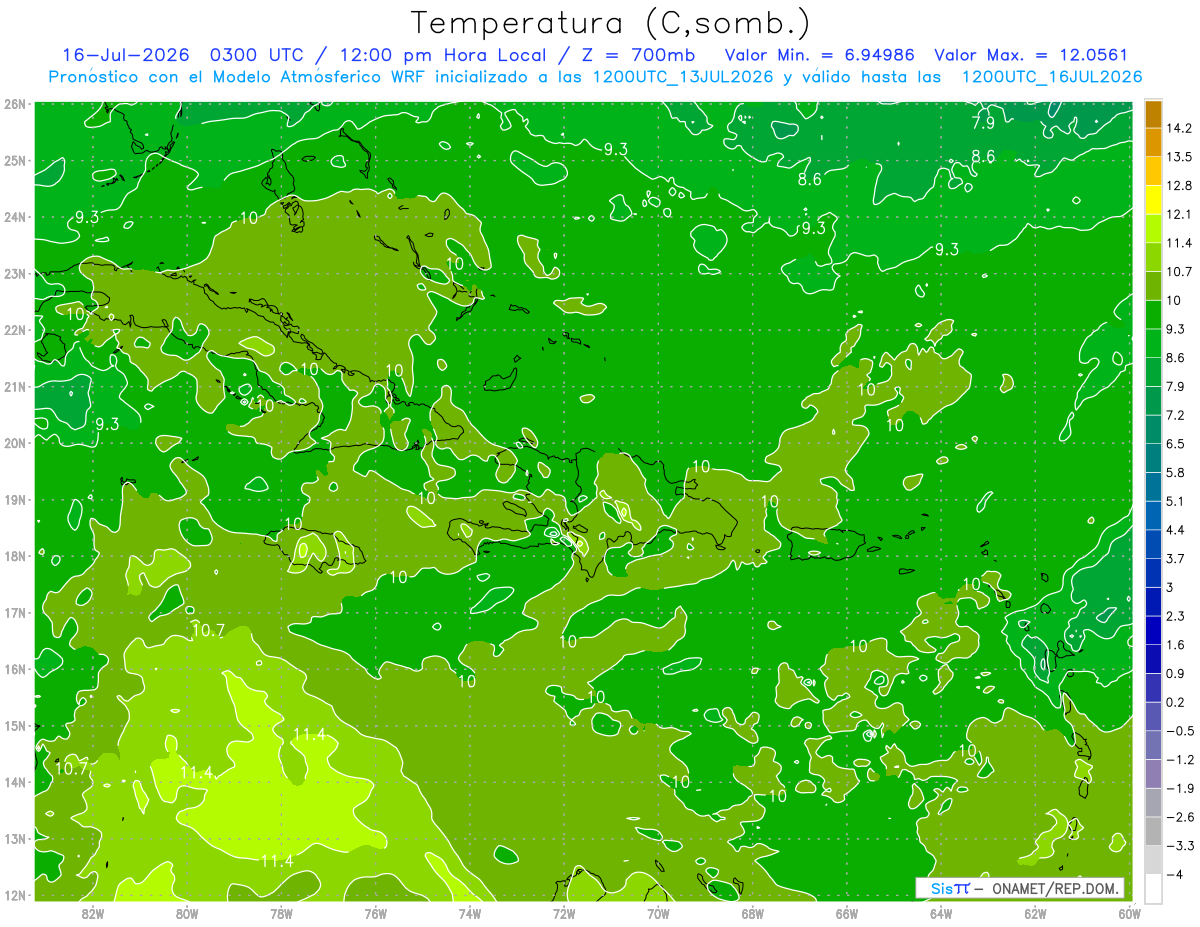Click the 68W longitude axis label
The width and height of the screenshot is (1200, 927).
(753, 913)
